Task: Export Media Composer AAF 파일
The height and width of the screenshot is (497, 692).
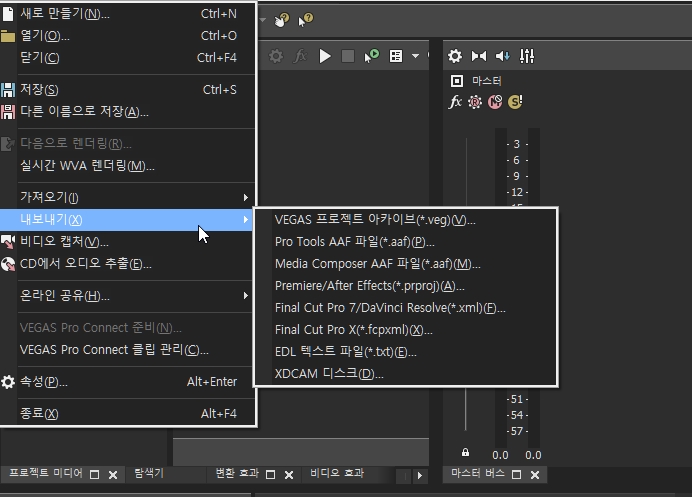Action: click(x=406, y=264)
